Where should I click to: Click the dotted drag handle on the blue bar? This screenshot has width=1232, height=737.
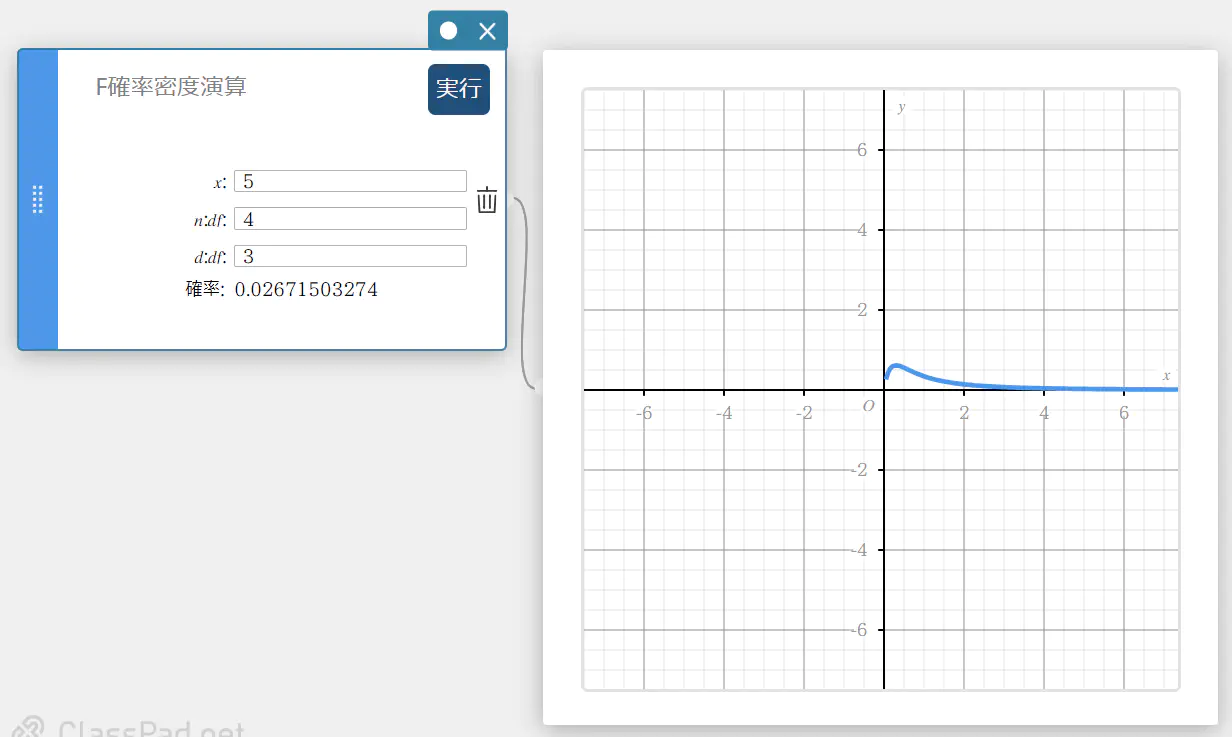38,199
